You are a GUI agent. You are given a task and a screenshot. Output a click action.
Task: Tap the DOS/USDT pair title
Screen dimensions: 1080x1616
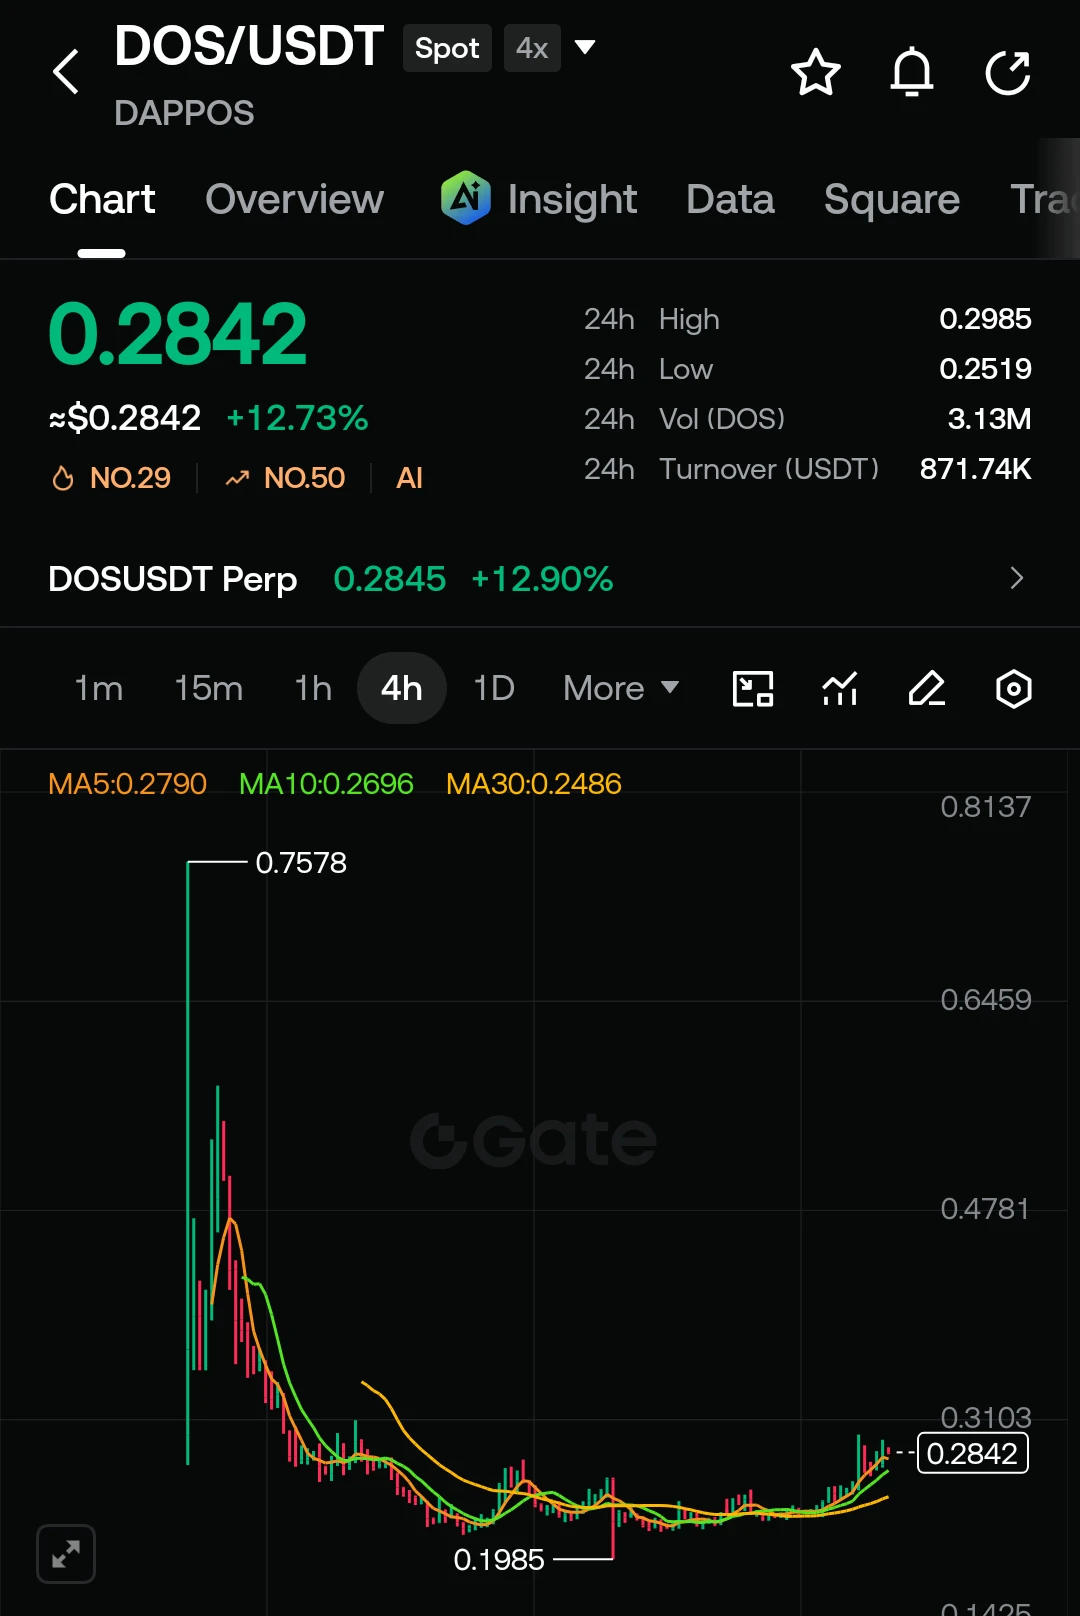pos(249,46)
